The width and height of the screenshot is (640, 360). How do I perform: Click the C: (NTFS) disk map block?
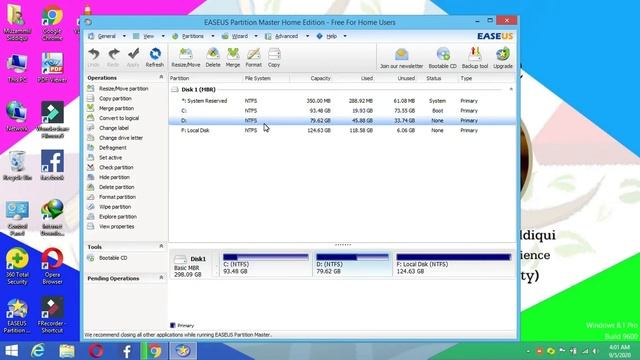tap(266, 264)
